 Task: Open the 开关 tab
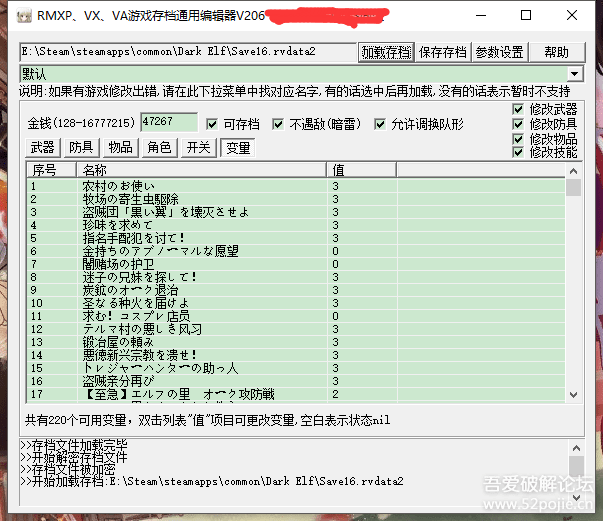(x=198, y=147)
